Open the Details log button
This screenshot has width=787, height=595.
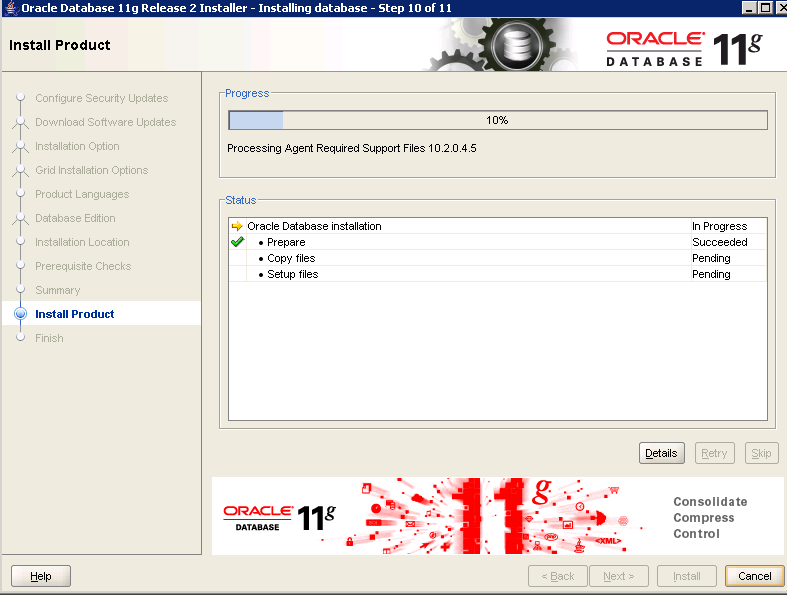(x=662, y=453)
